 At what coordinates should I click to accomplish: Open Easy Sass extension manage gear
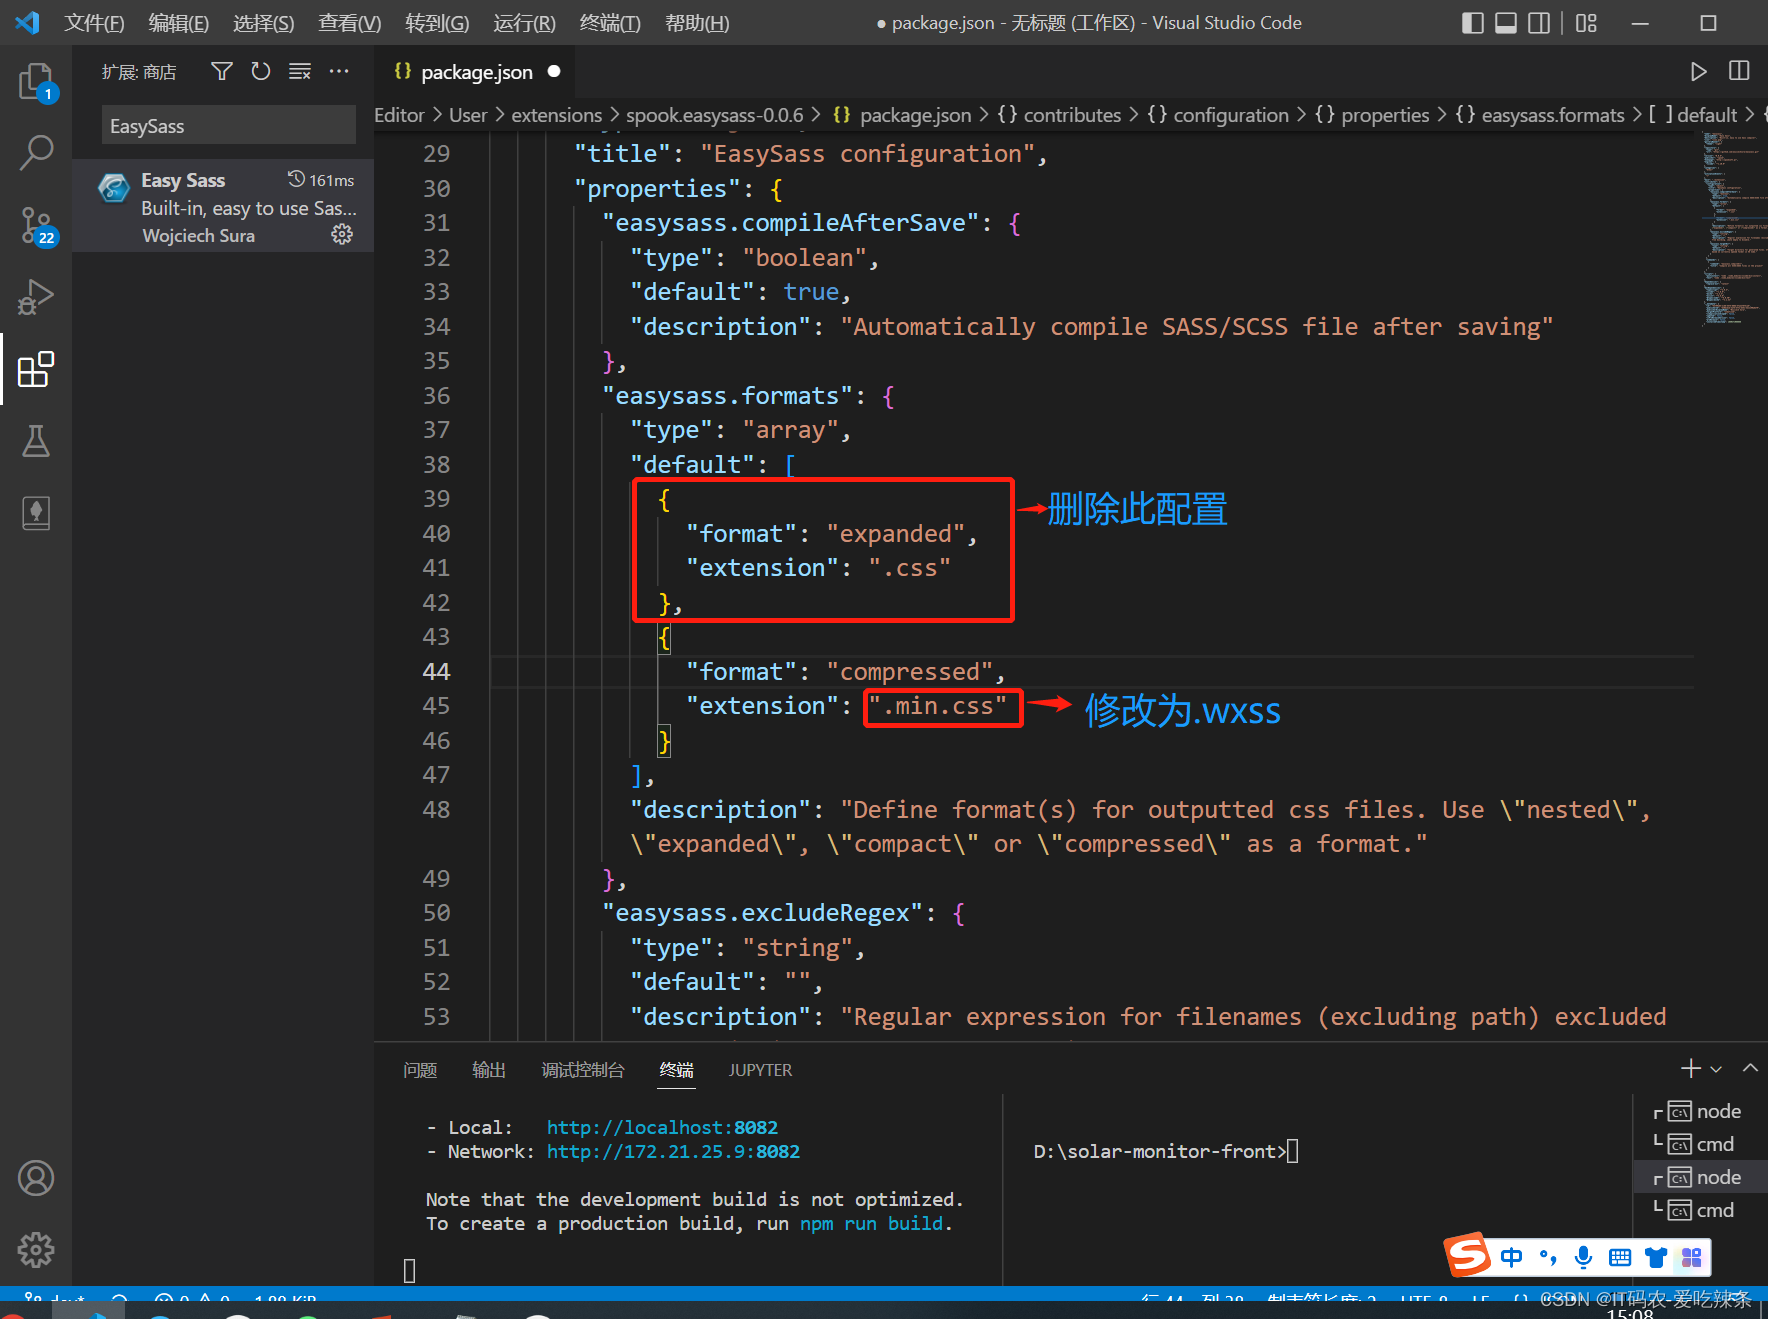[x=342, y=234]
